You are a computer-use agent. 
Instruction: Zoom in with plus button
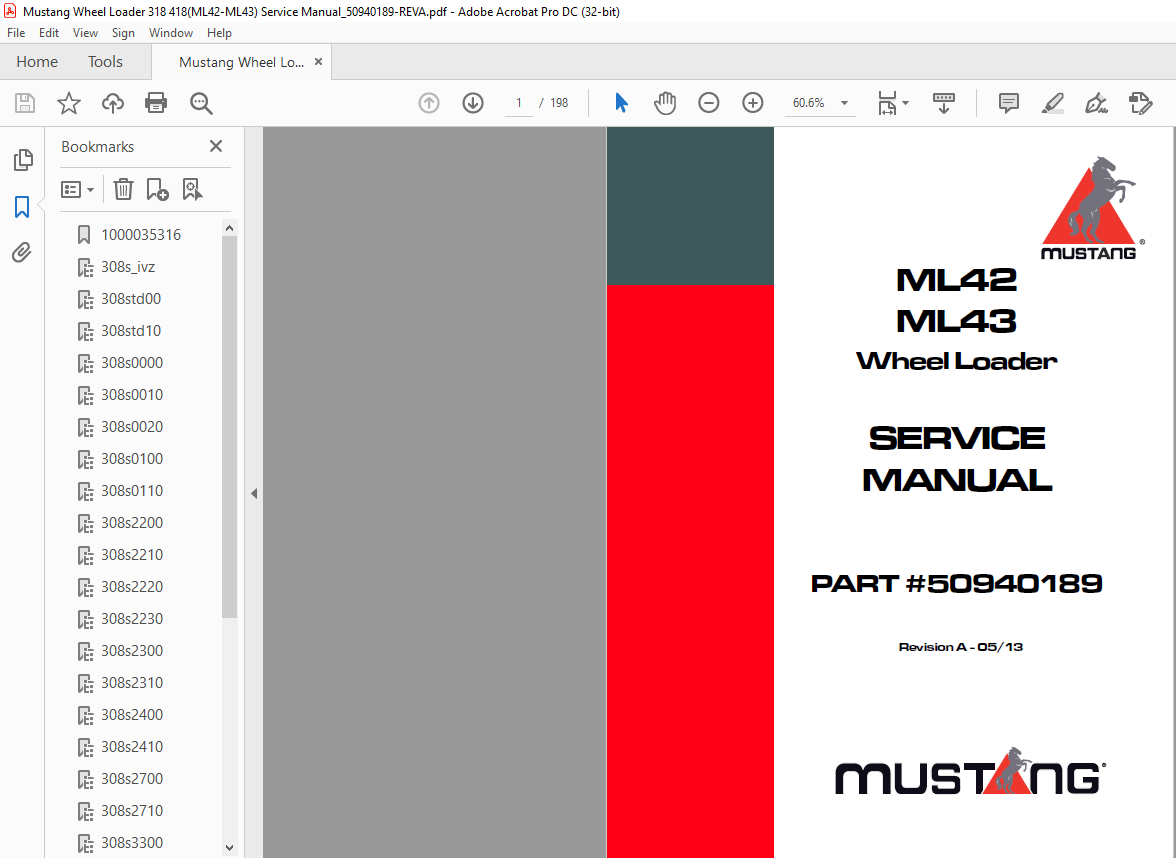(752, 103)
